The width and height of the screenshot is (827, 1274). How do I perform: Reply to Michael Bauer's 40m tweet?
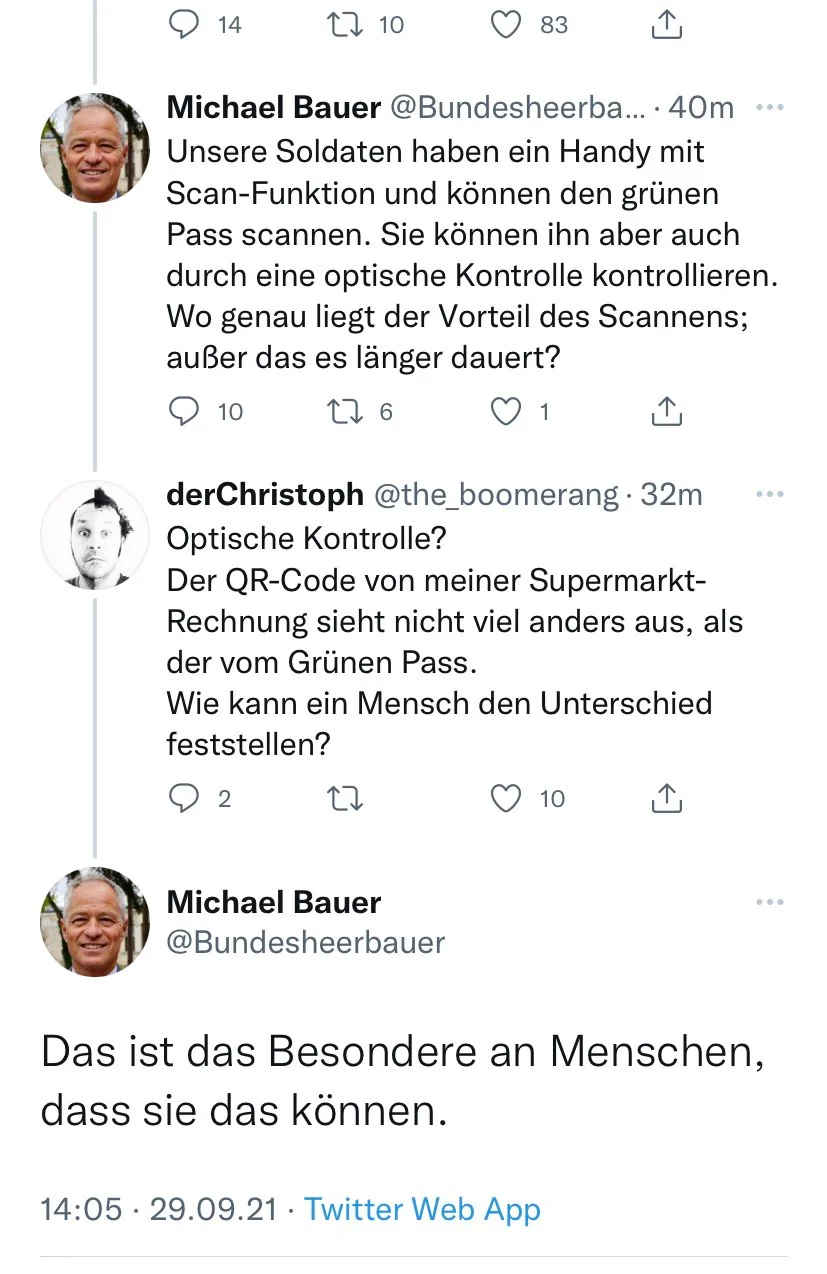[x=184, y=411]
